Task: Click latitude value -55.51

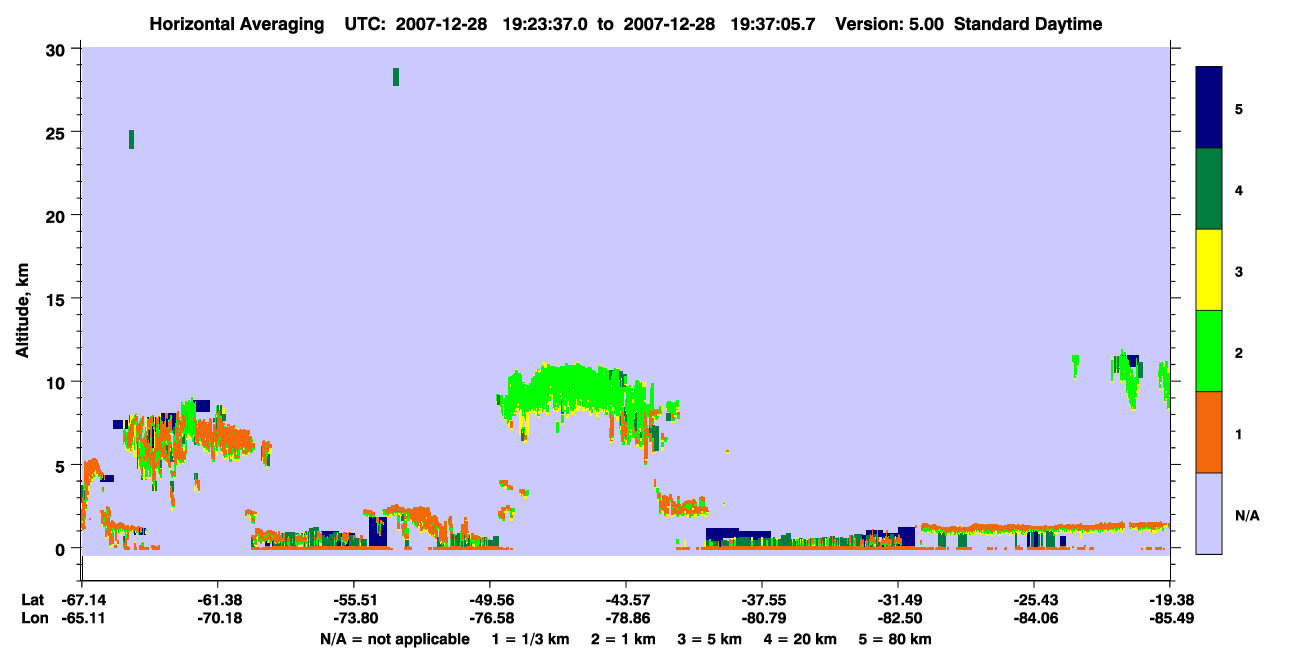Action: (354, 600)
